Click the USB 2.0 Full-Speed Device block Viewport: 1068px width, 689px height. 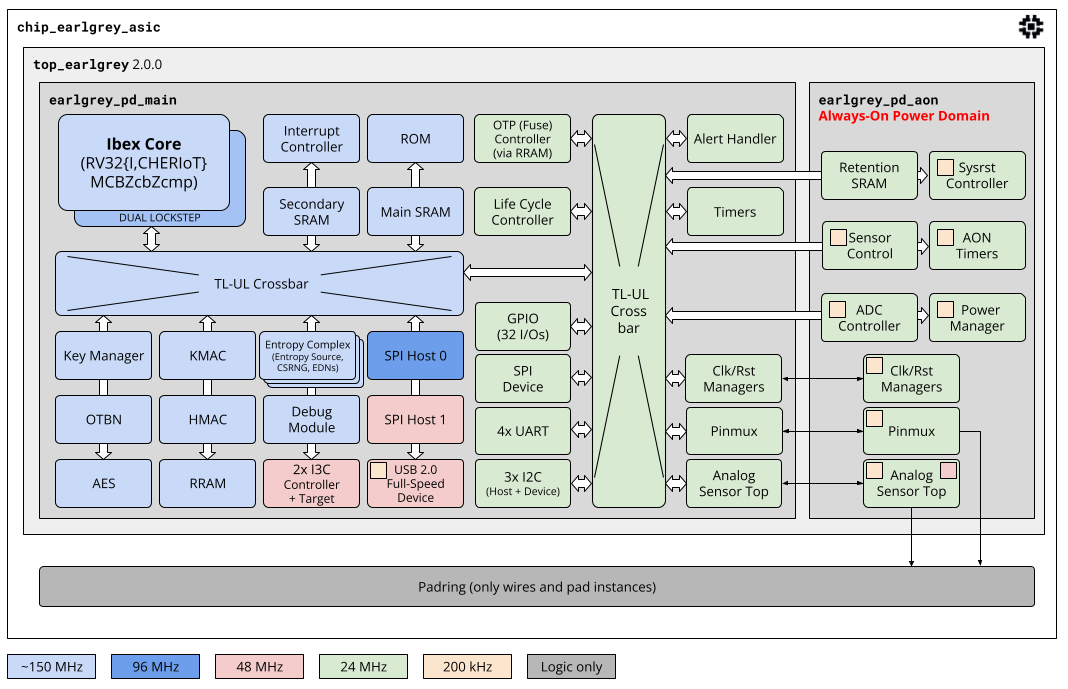click(x=415, y=483)
